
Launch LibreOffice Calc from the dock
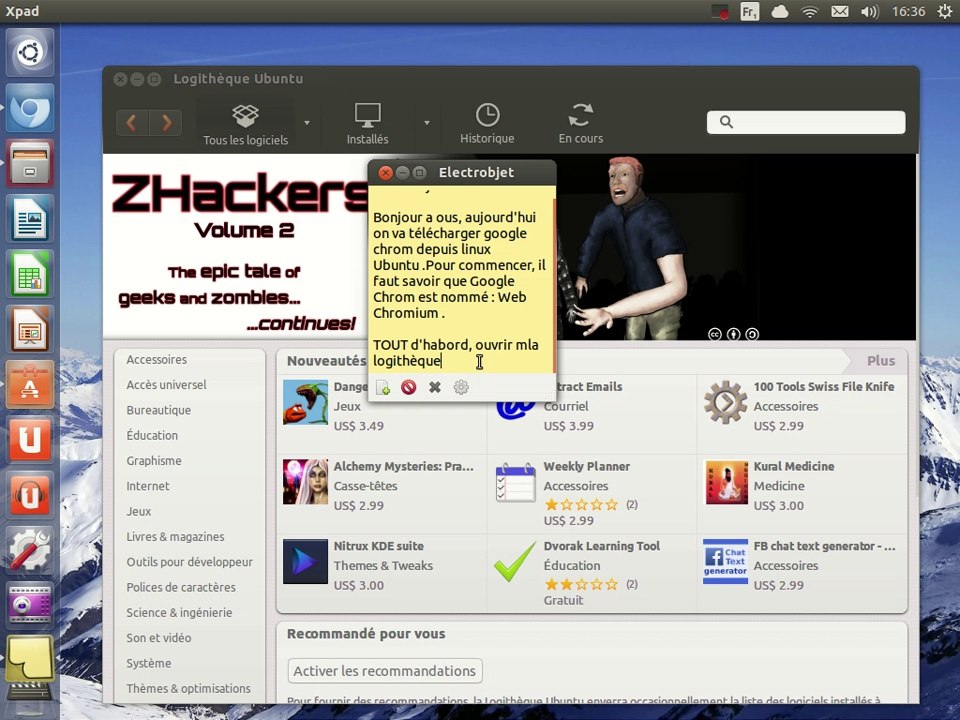coord(29,274)
